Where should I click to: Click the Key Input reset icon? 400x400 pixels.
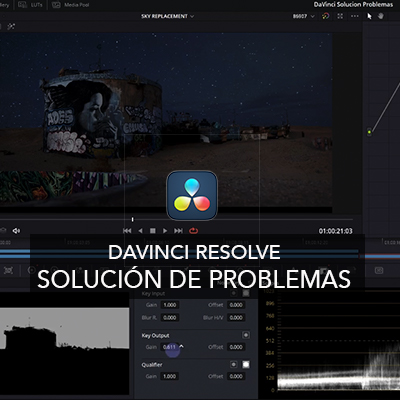coord(234,293)
